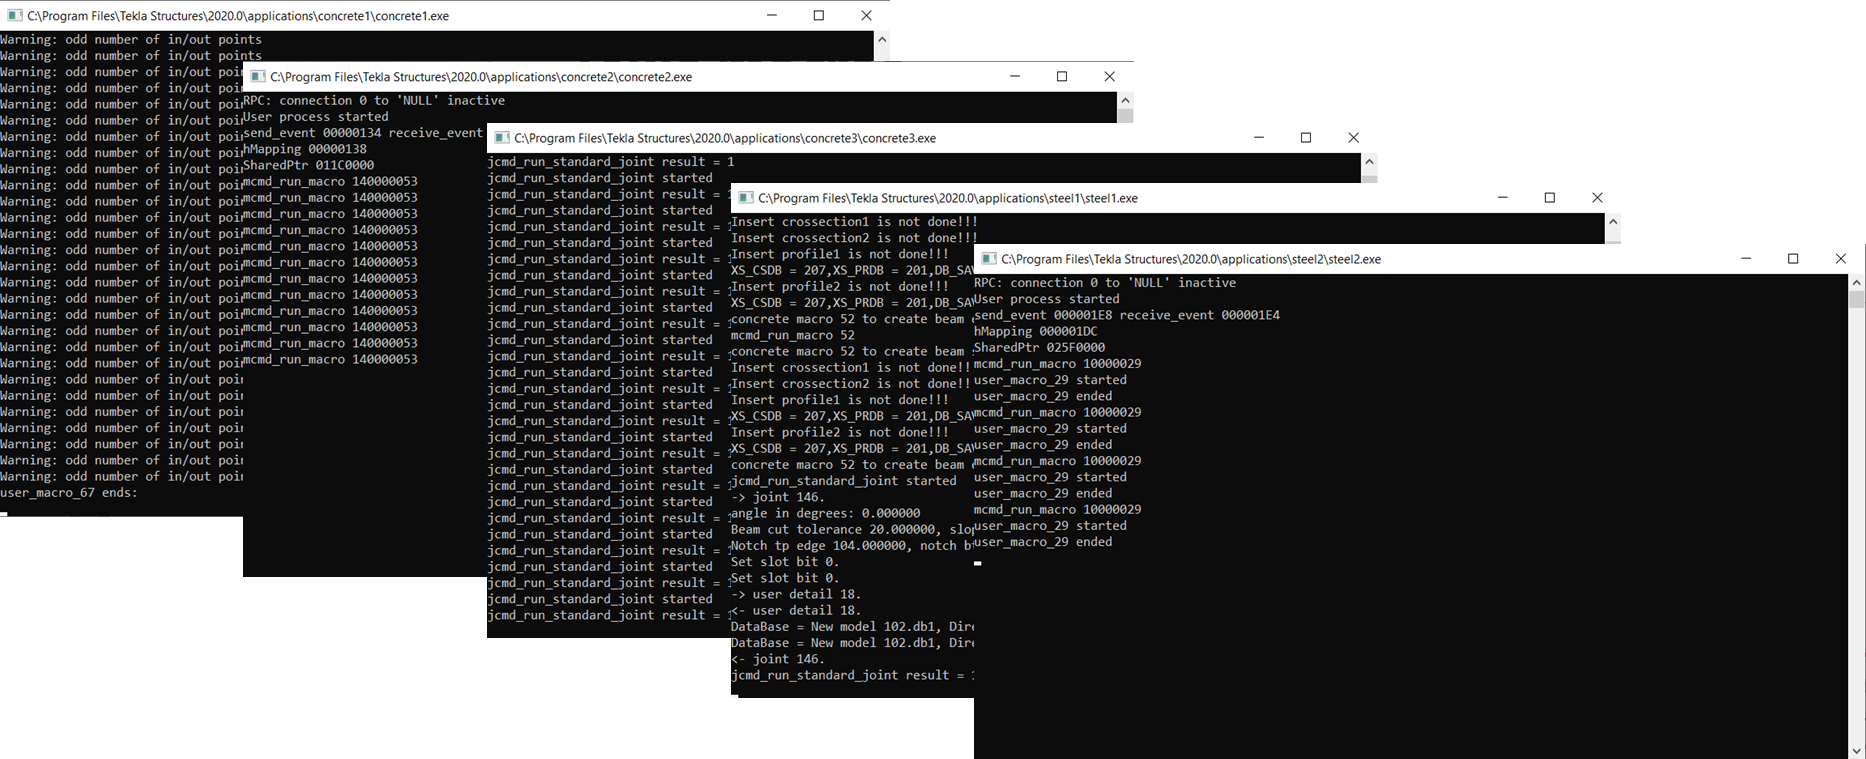Click the concrete1.exe window title path text
This screenshot has height=759, width=1866.
238,16
